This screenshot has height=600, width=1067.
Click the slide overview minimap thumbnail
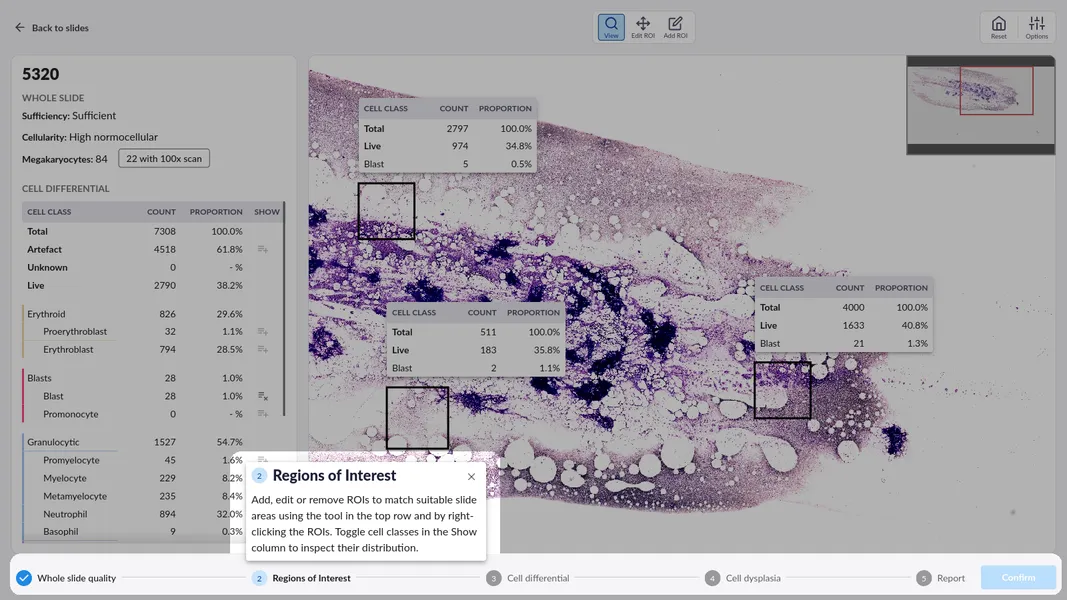pyautogui.click(x=980, y=105)
